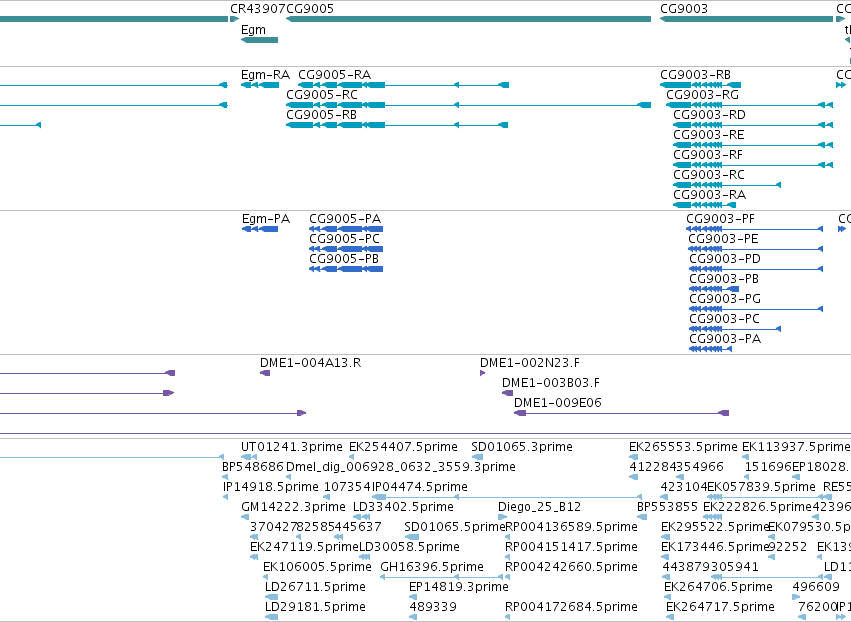Image resolution: width=851 pixels, height=622 pixels.
Task: Open protein CG9003-PD
Action: pos(725,259)
